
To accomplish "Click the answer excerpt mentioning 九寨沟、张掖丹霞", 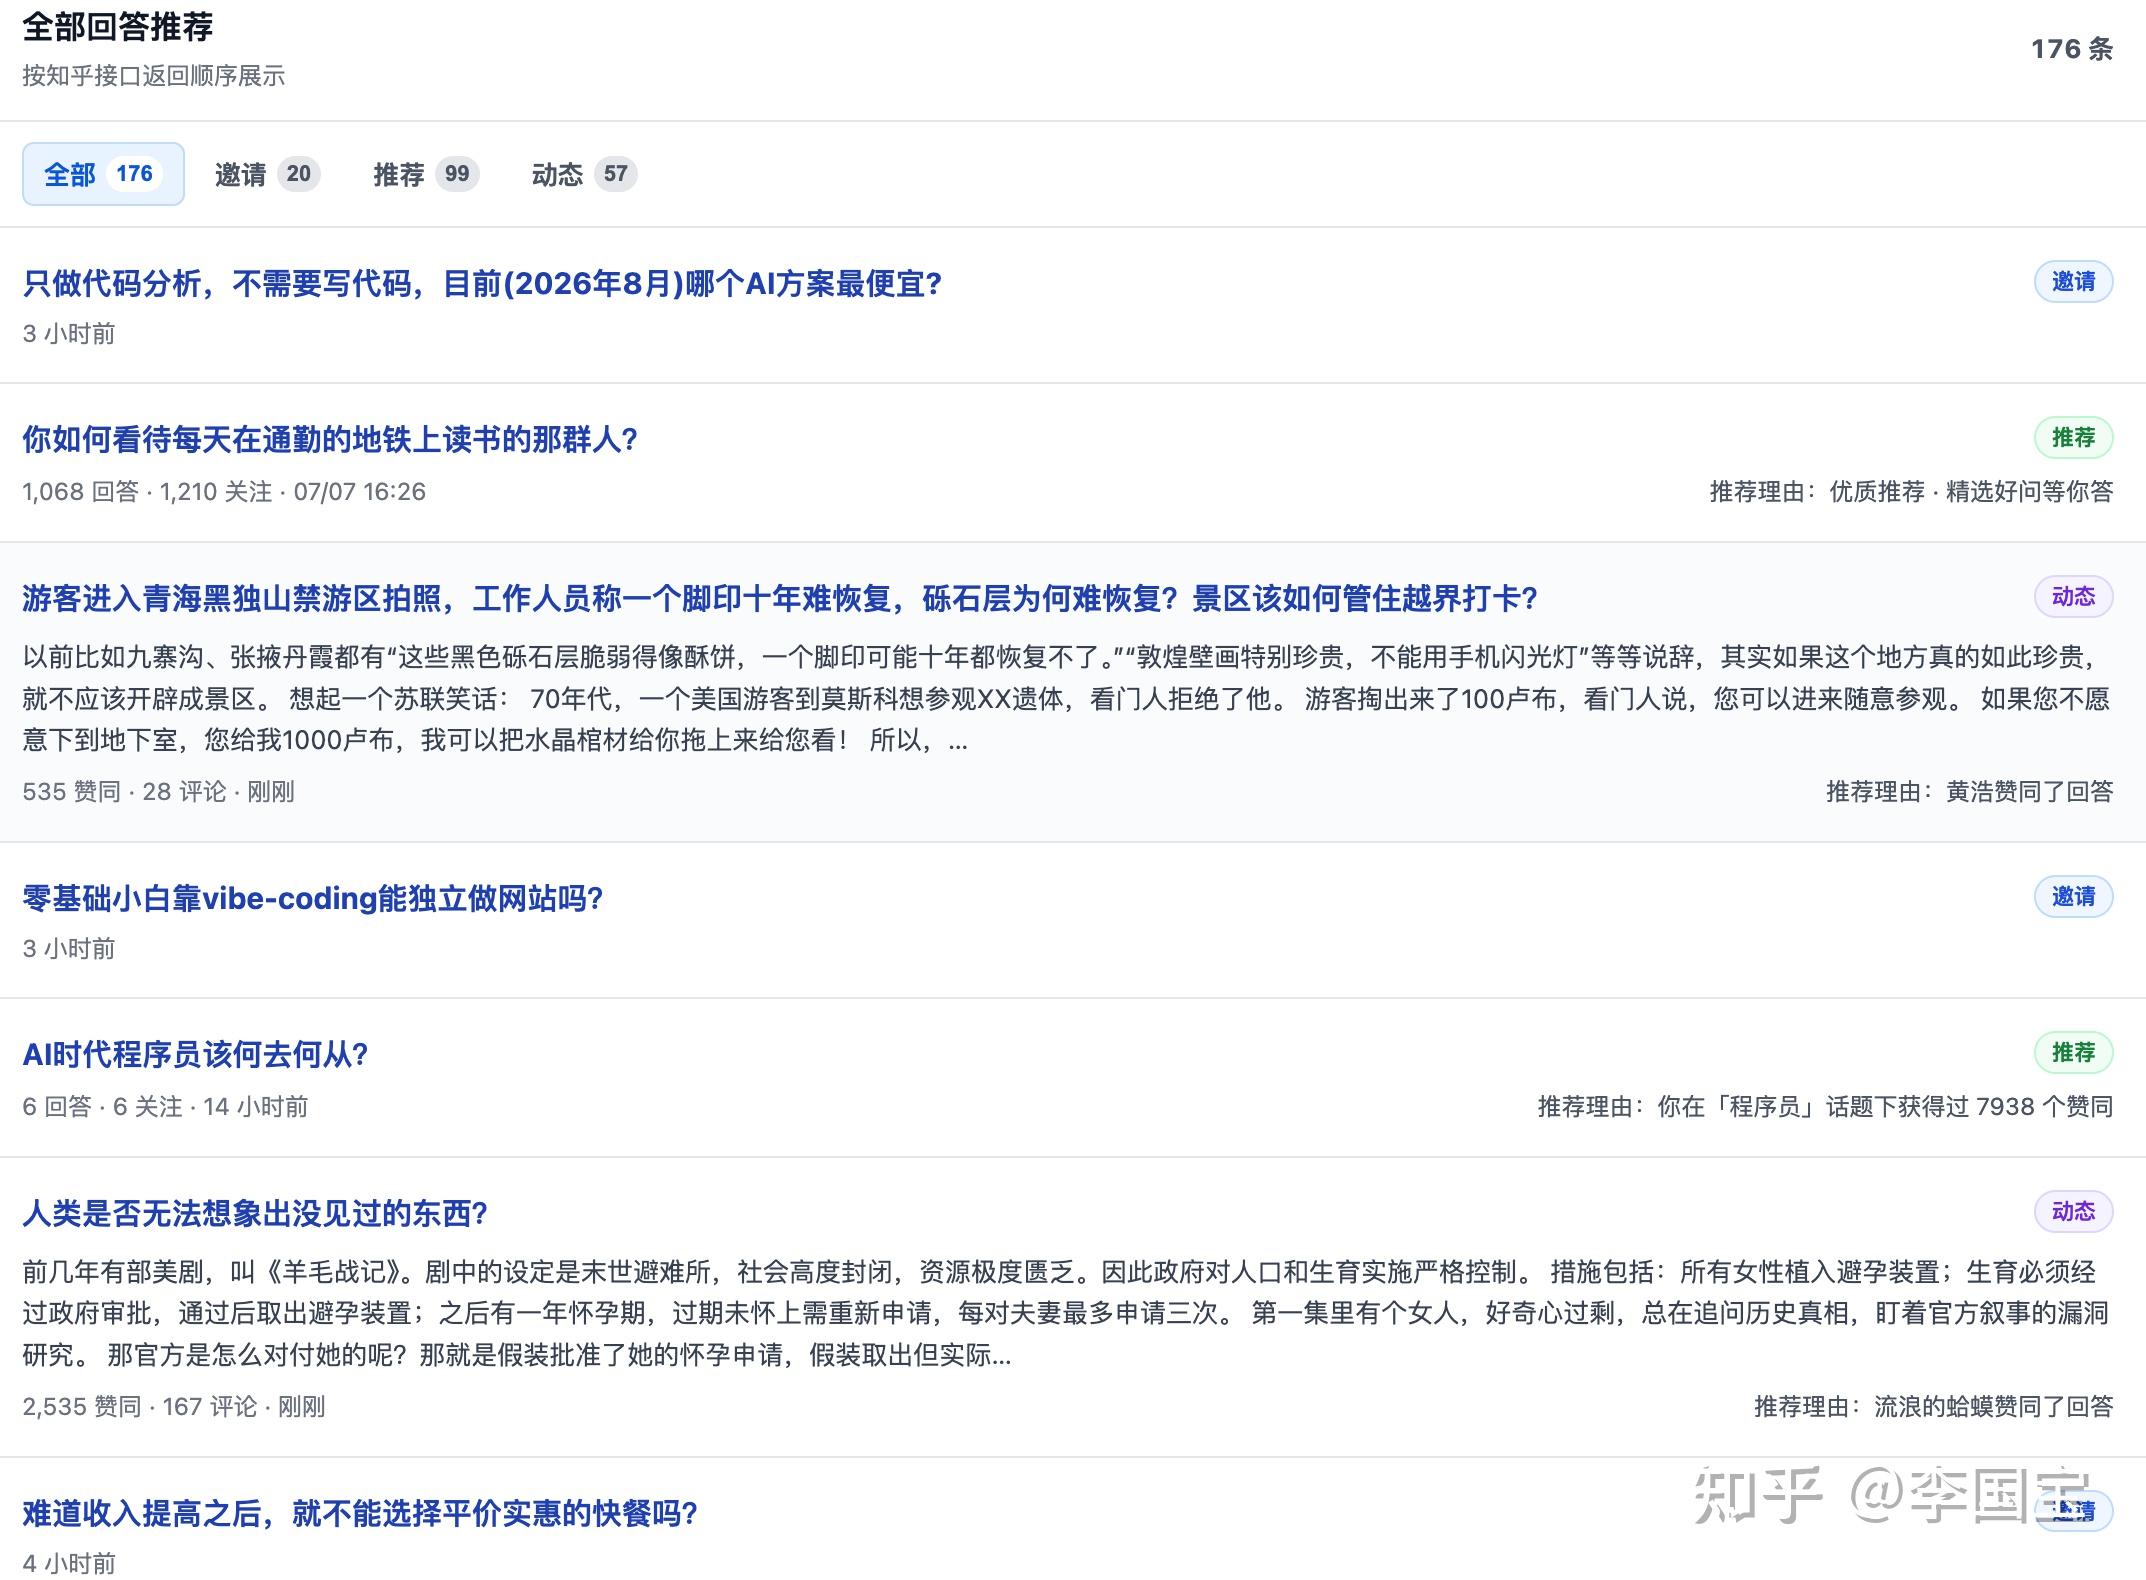I will [1066, 698].
